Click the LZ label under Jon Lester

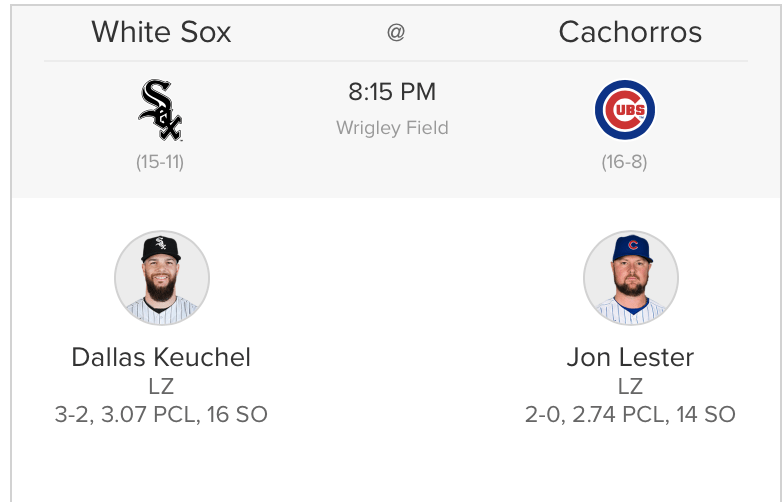[x=630, y=386]
